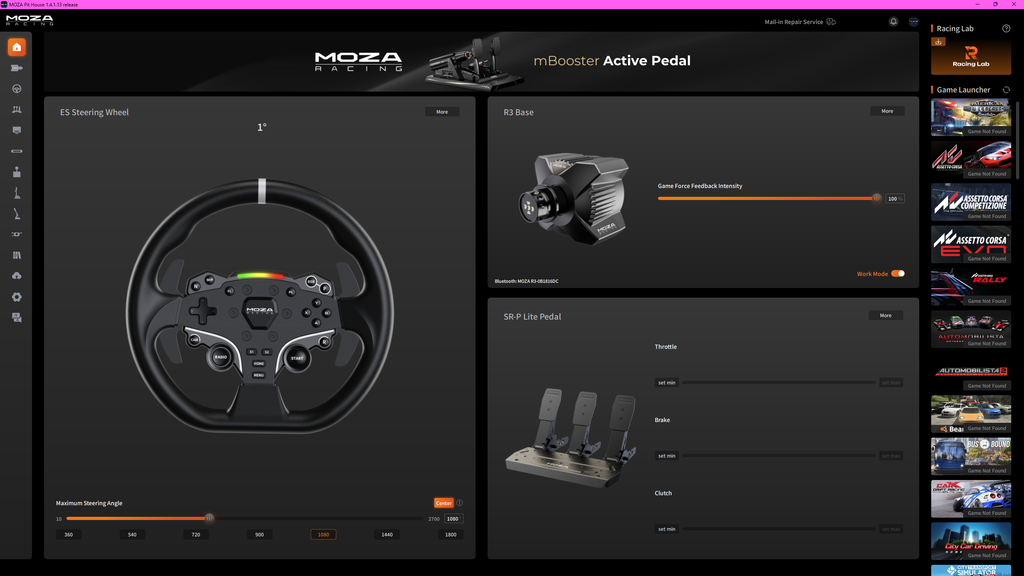The height and width of the screenshot is (576, 1024).
Task: Toggle the Work Mode switch
Action: coord(898,274)
